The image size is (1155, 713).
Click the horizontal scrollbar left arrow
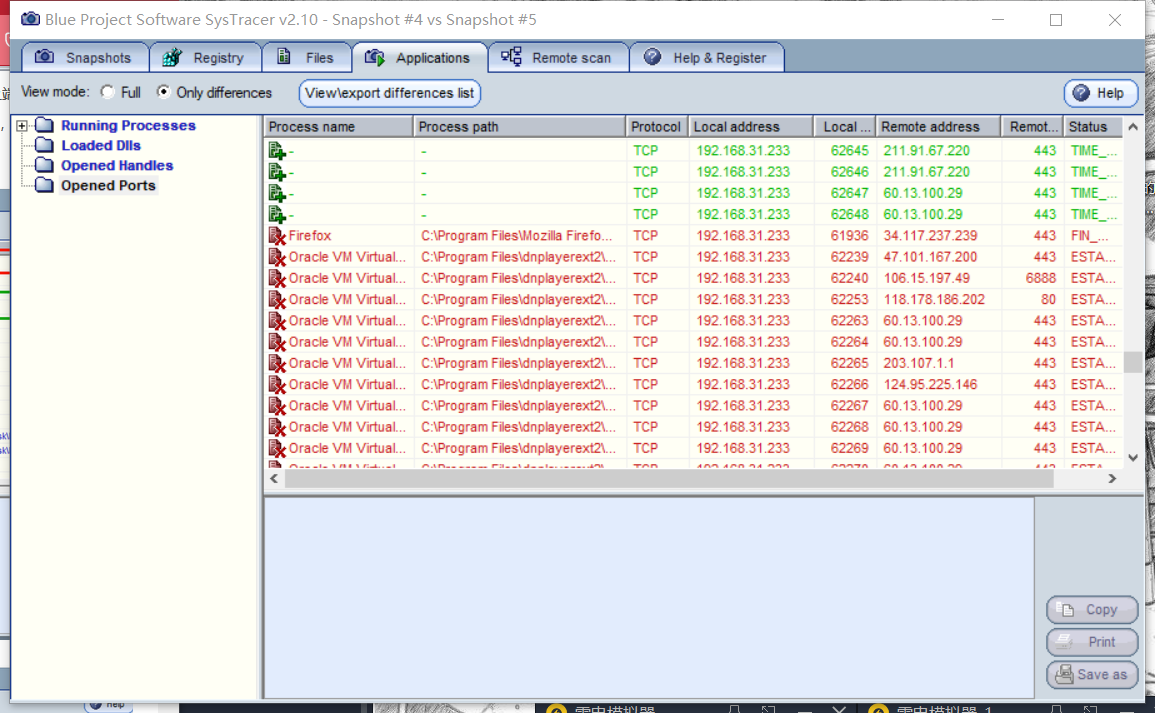274,479
